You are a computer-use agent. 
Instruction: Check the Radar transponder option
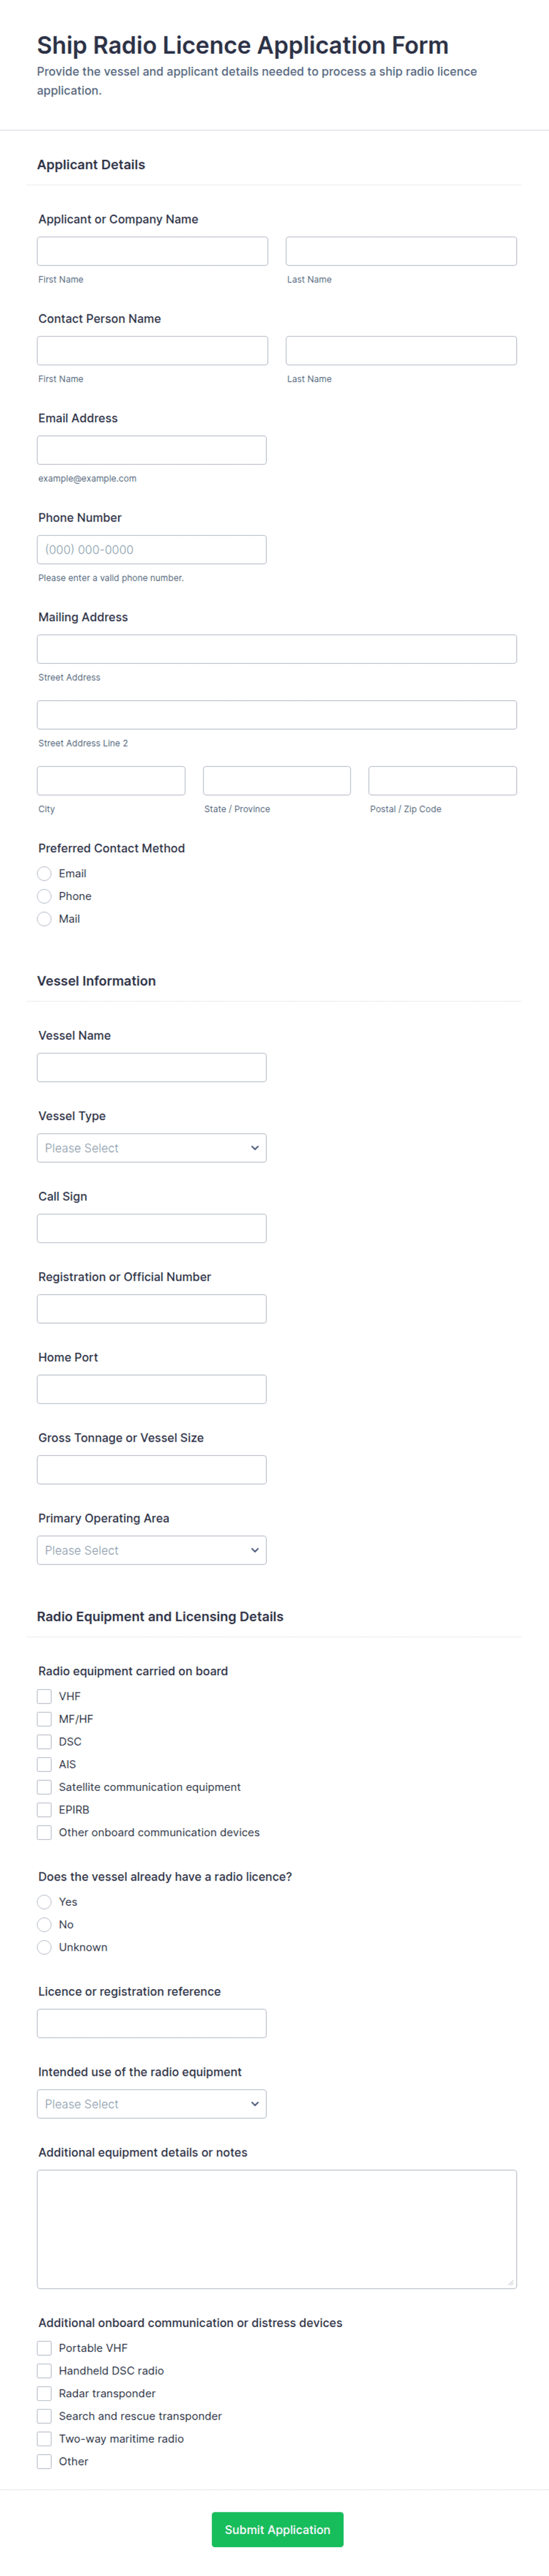coord(44,2393)
